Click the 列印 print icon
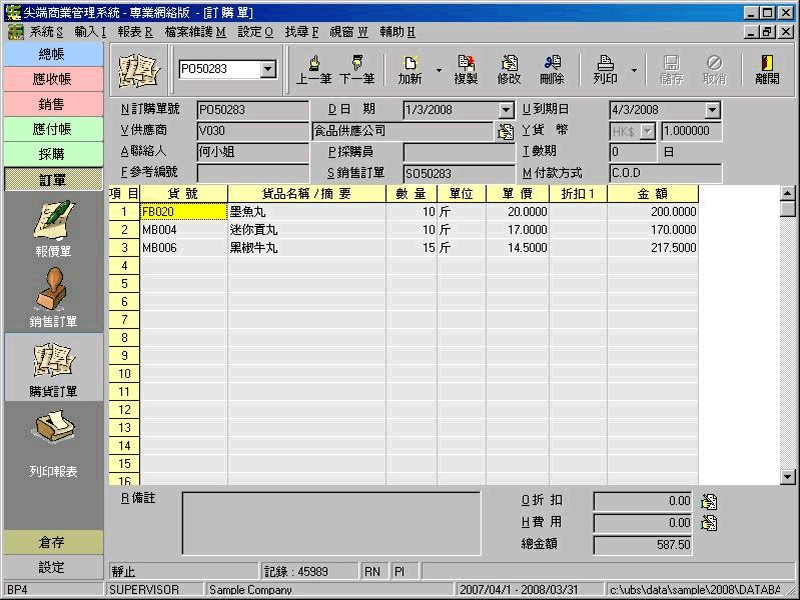 tap(605, 68)
